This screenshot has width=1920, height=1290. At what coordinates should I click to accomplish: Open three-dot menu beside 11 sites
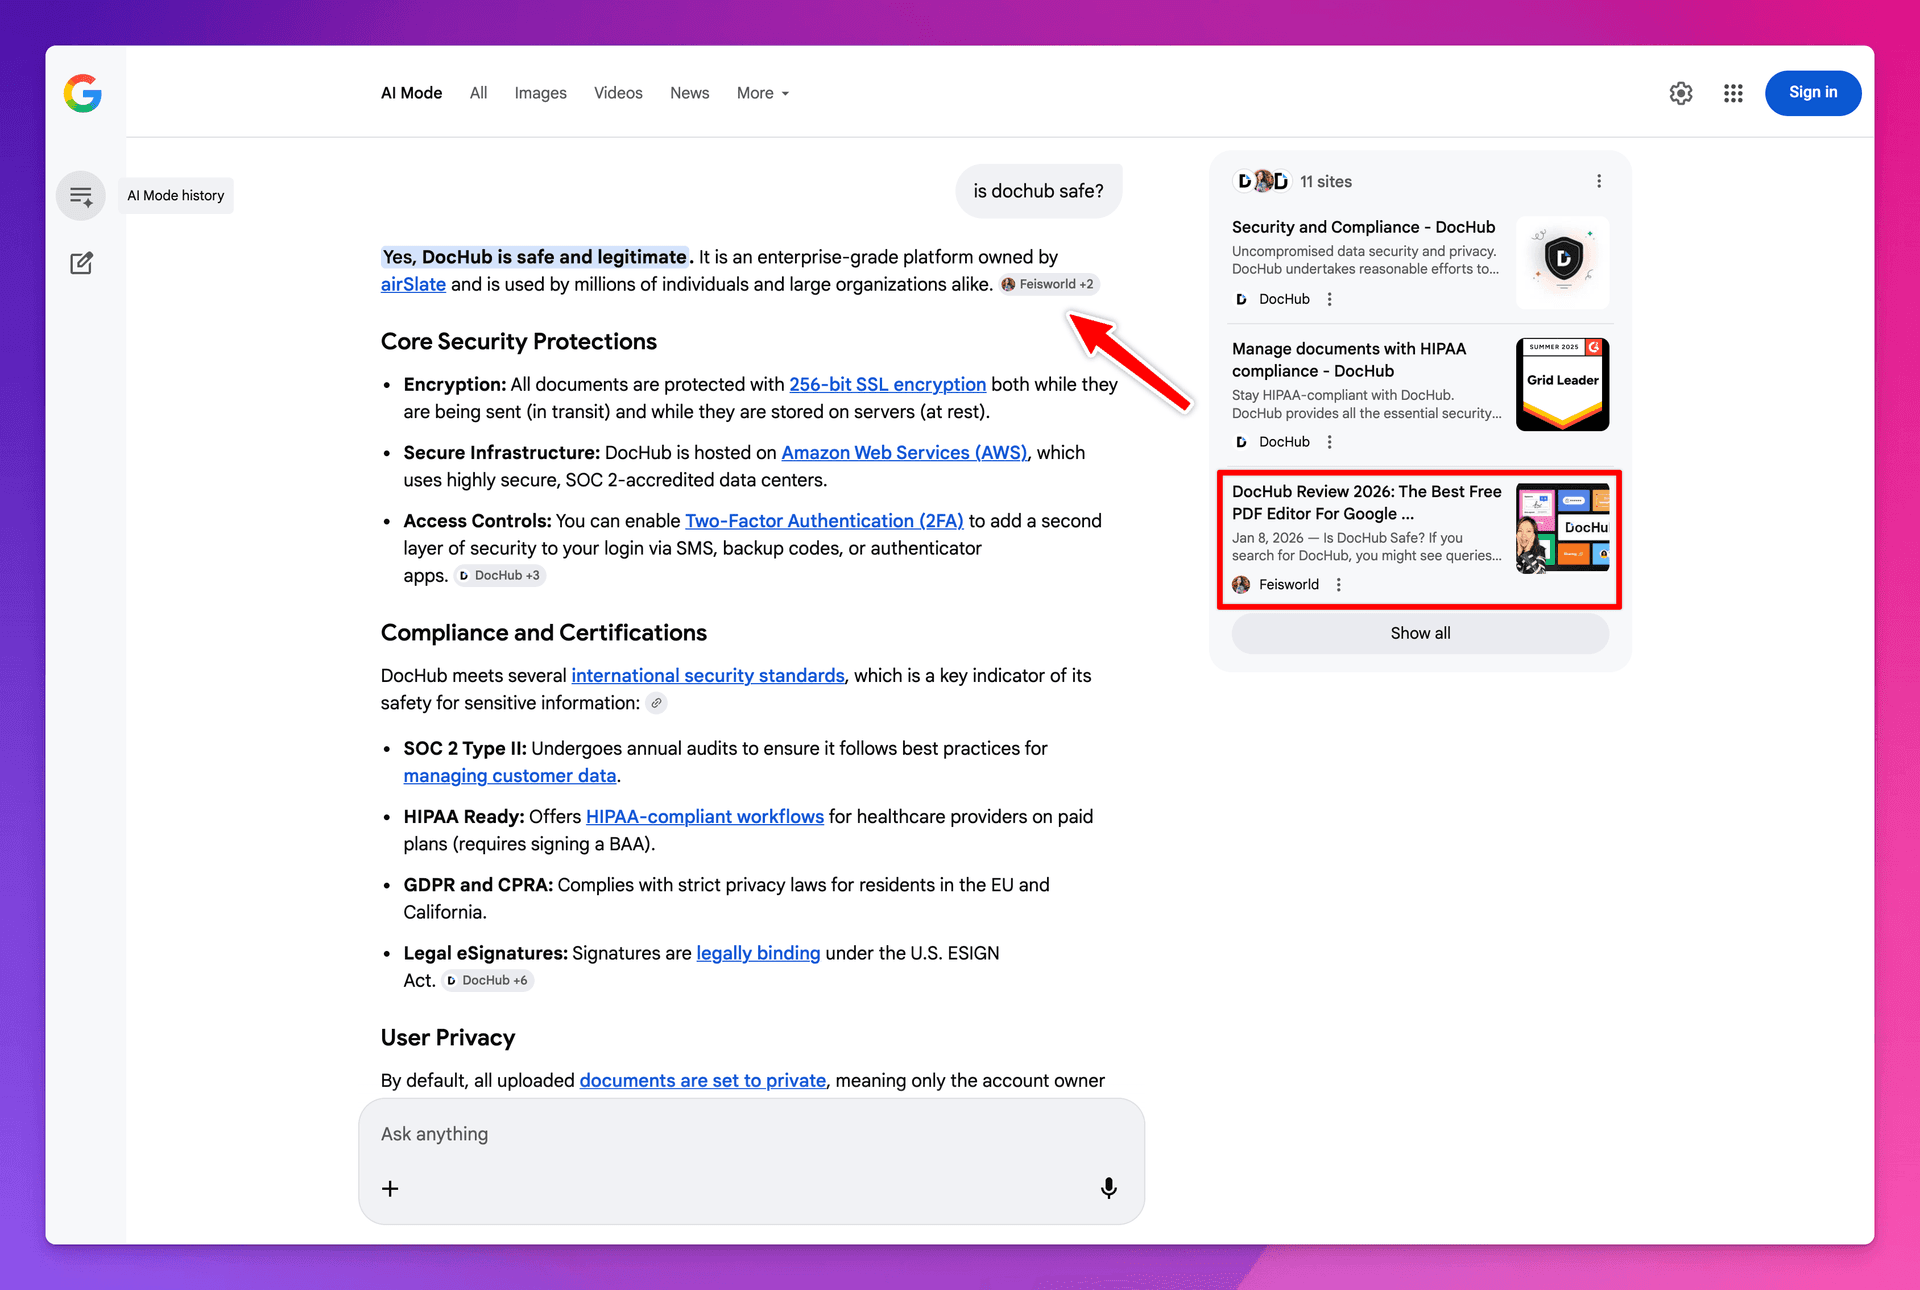(x=1599, y=181)
